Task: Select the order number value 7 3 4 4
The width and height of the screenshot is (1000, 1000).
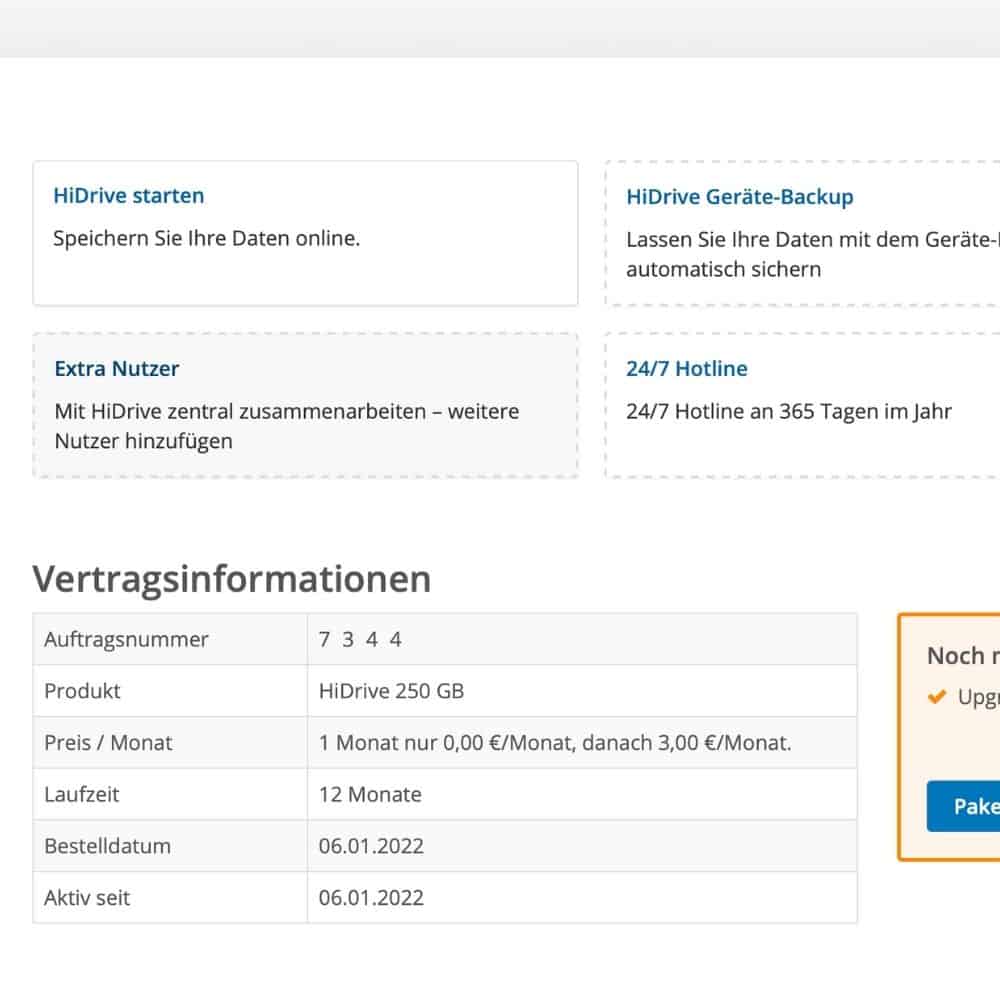Action: 360,639
